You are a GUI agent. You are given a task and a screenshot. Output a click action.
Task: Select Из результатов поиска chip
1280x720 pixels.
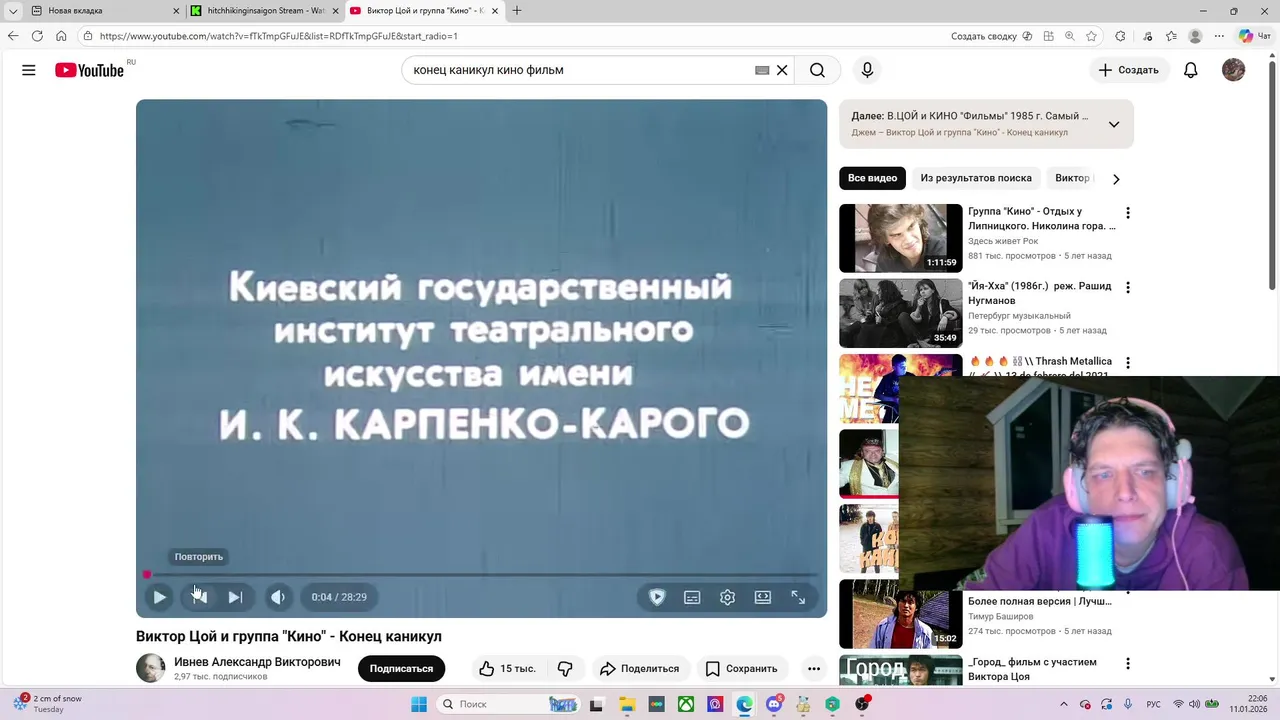point(976,178)
